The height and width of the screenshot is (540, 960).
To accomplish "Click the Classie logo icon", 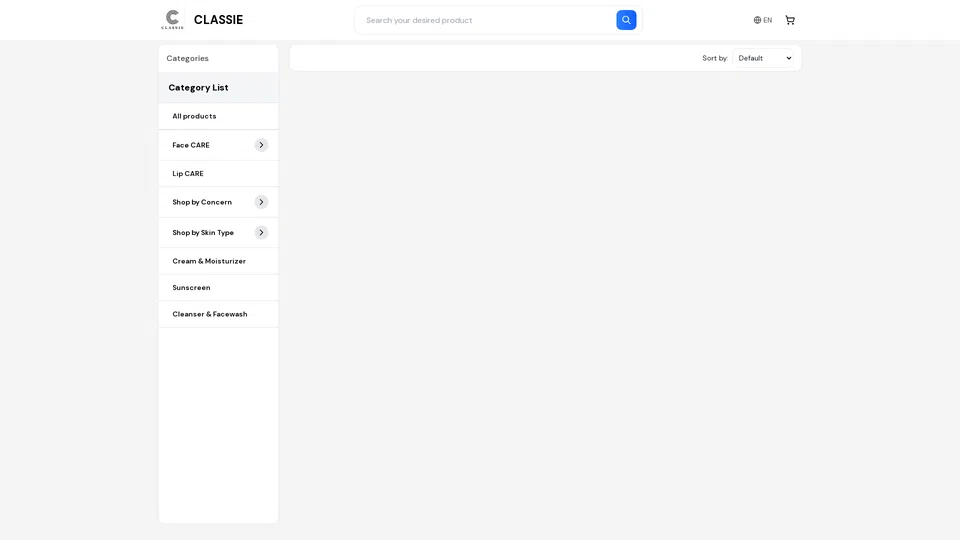I will 172,20.
